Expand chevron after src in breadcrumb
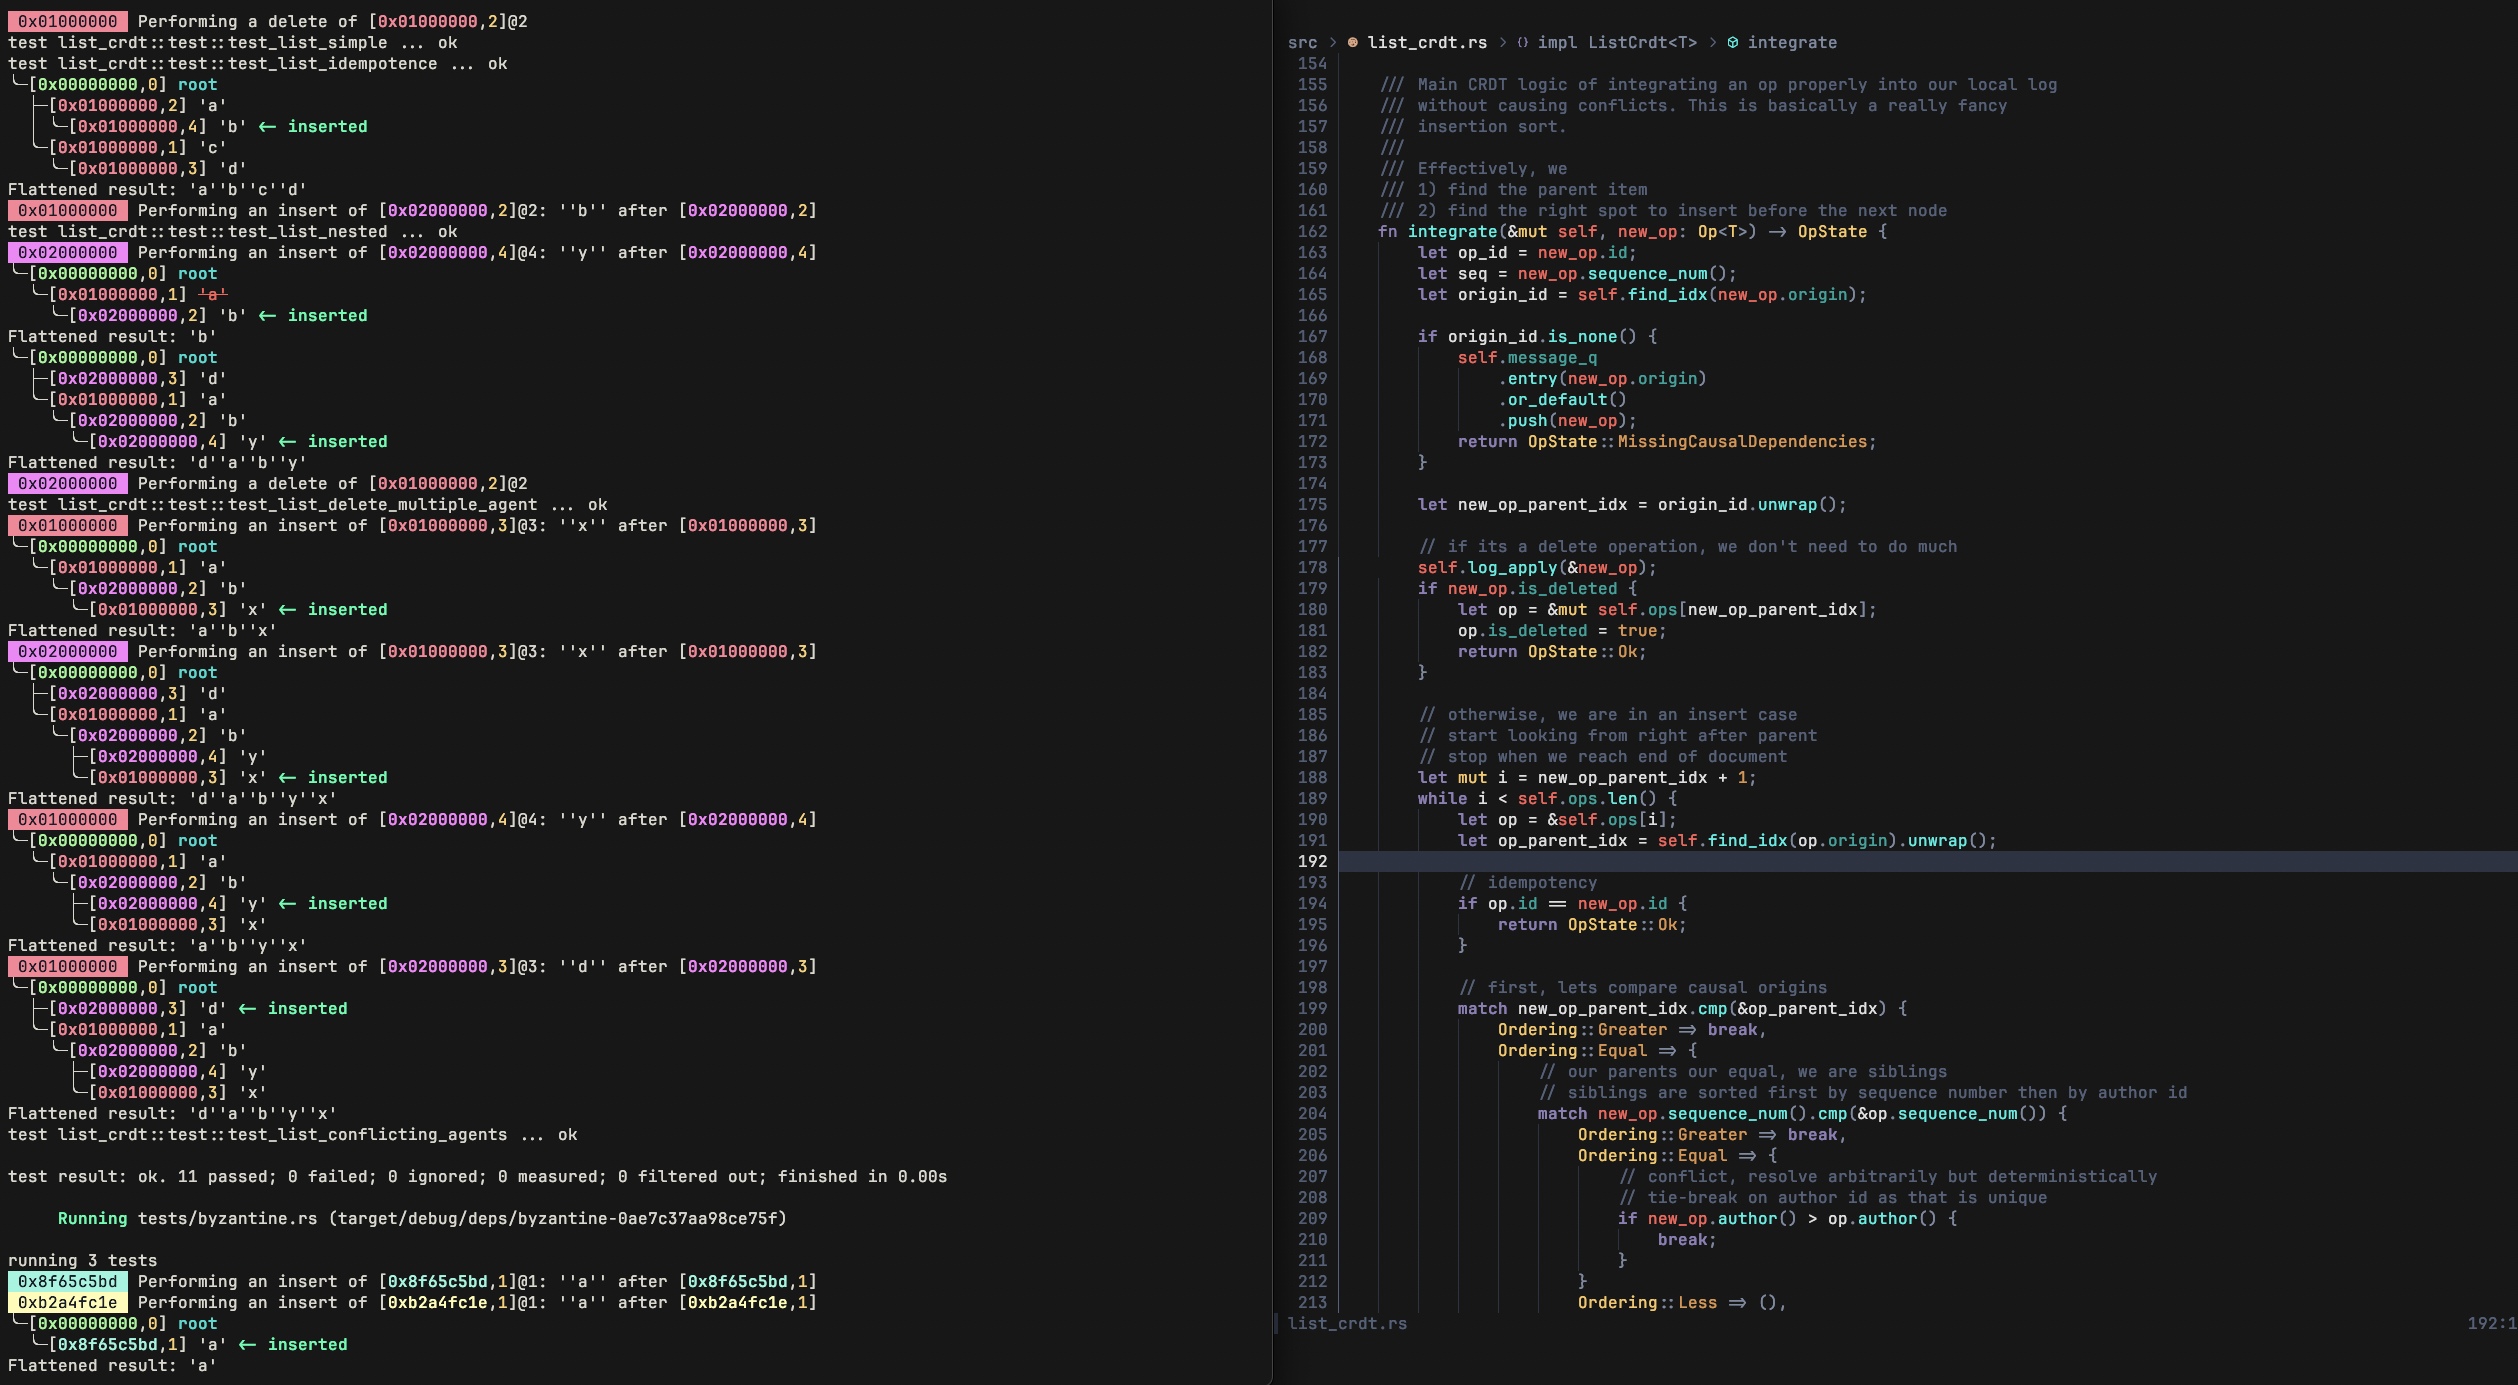This screenshot has height=1385, width=2518. click(1332, 42)
